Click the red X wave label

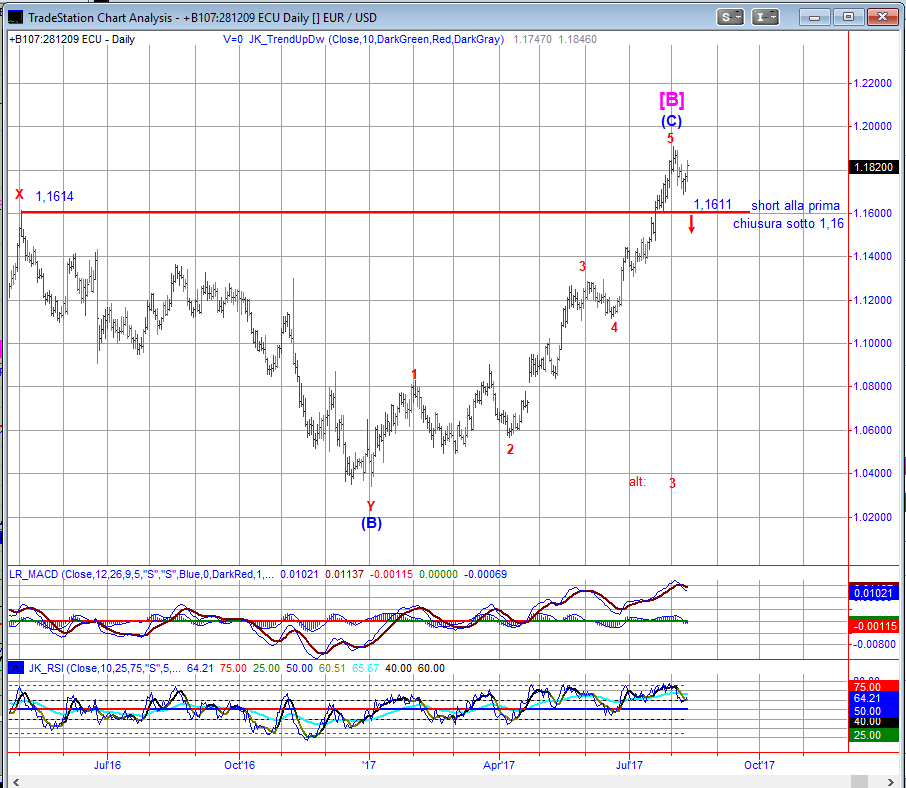click(20, 194)
